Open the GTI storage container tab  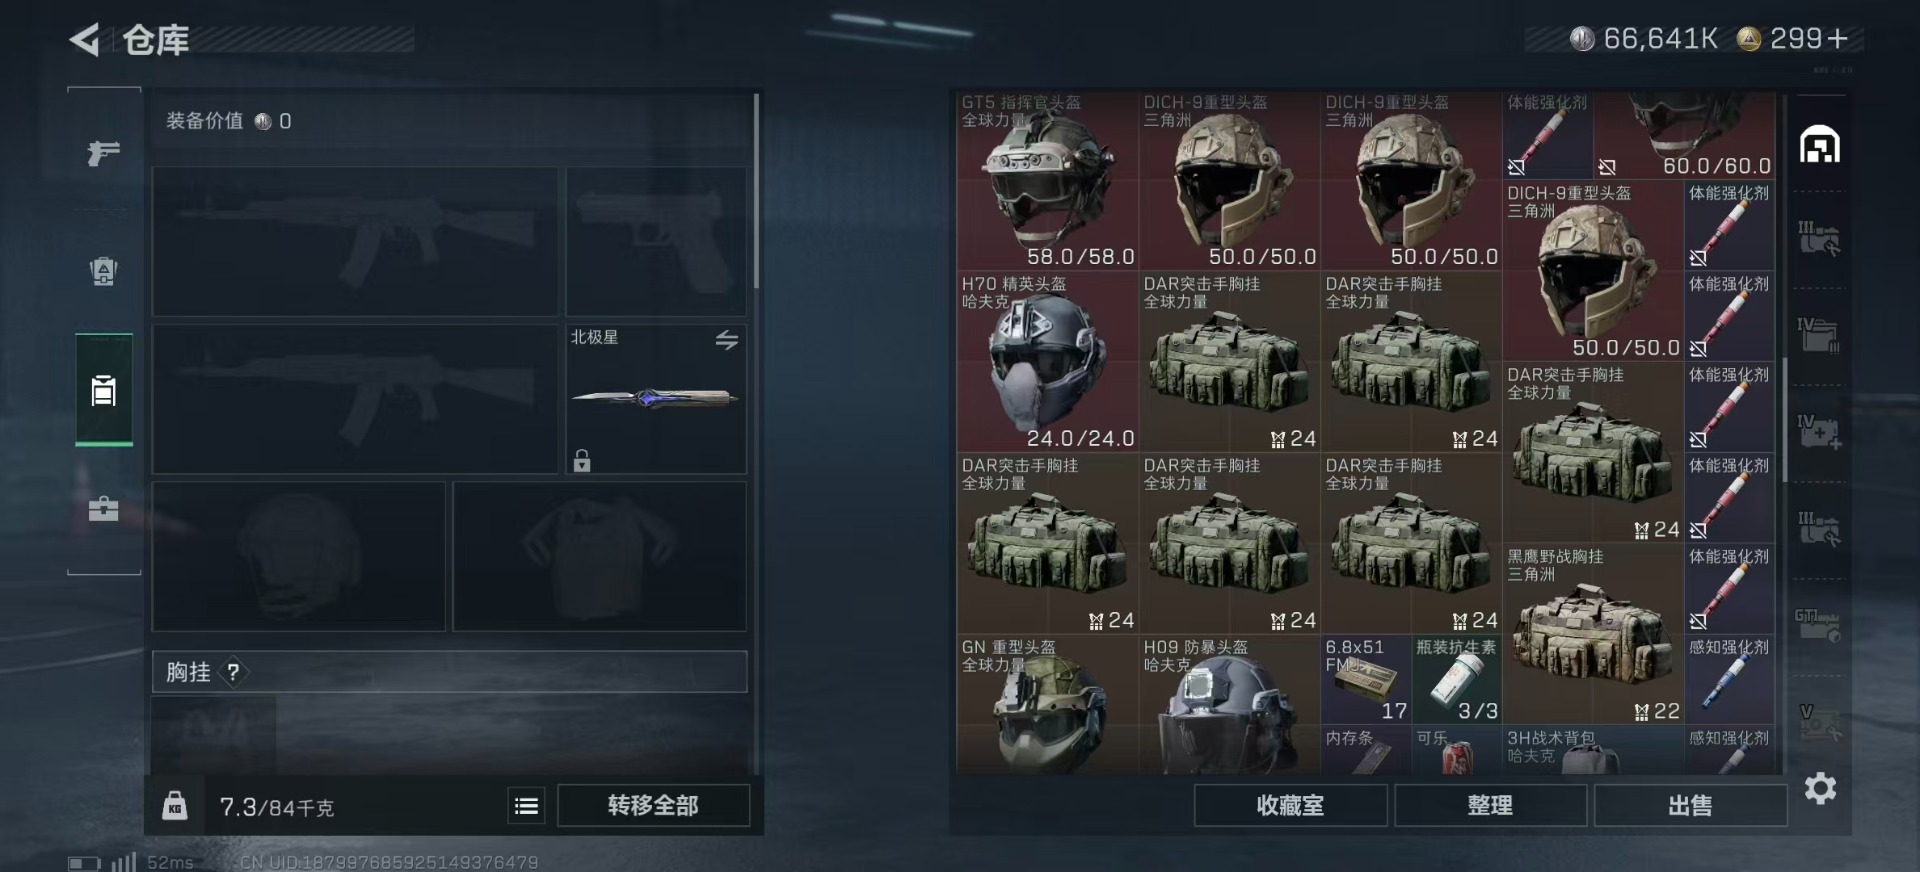coord(1817,624)
